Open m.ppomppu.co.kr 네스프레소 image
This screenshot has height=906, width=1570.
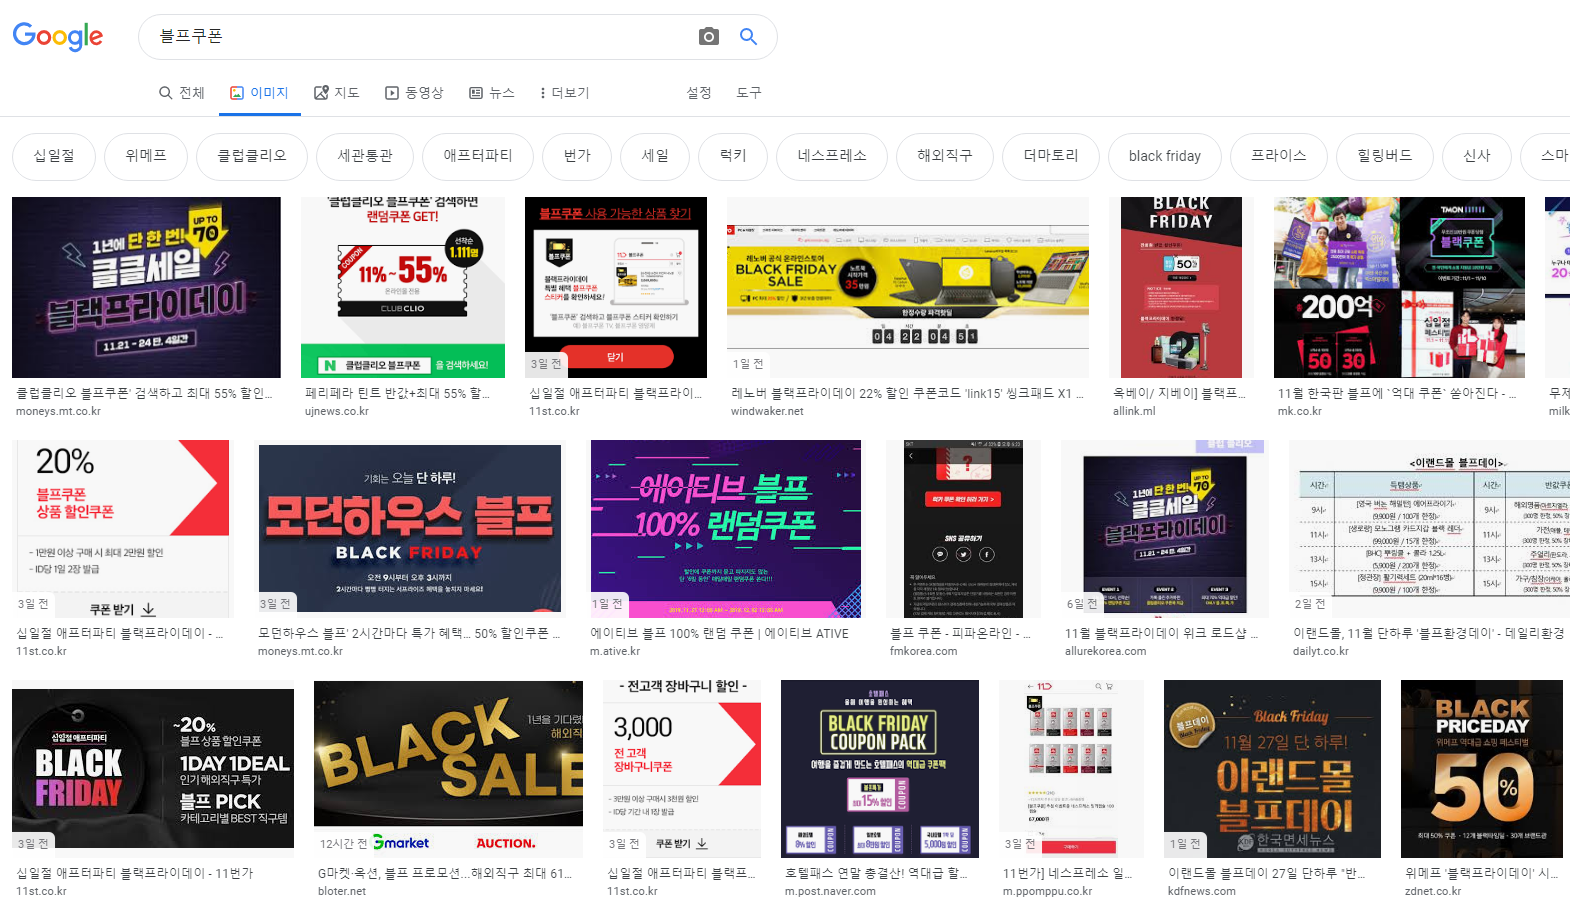click(x=1071, y=769)
